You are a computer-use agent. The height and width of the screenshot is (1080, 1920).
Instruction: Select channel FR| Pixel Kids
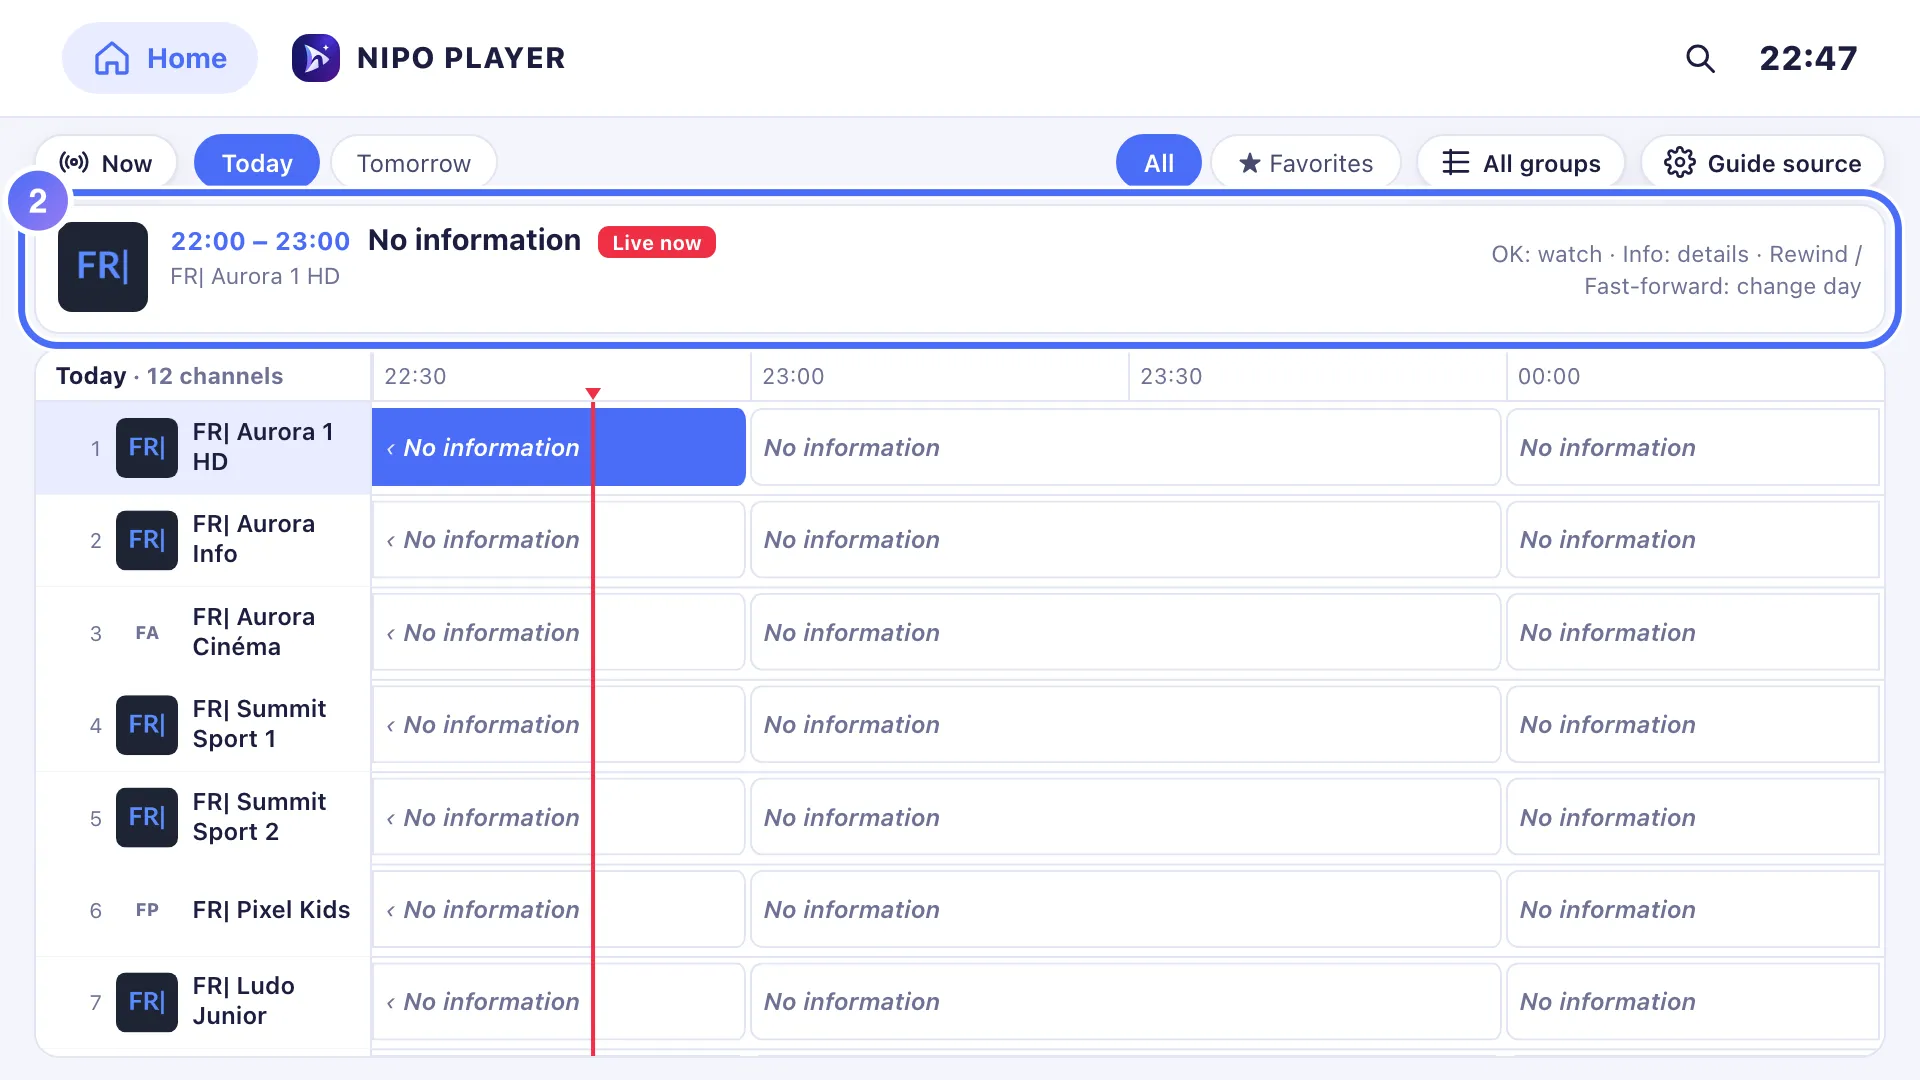[204, 909]
